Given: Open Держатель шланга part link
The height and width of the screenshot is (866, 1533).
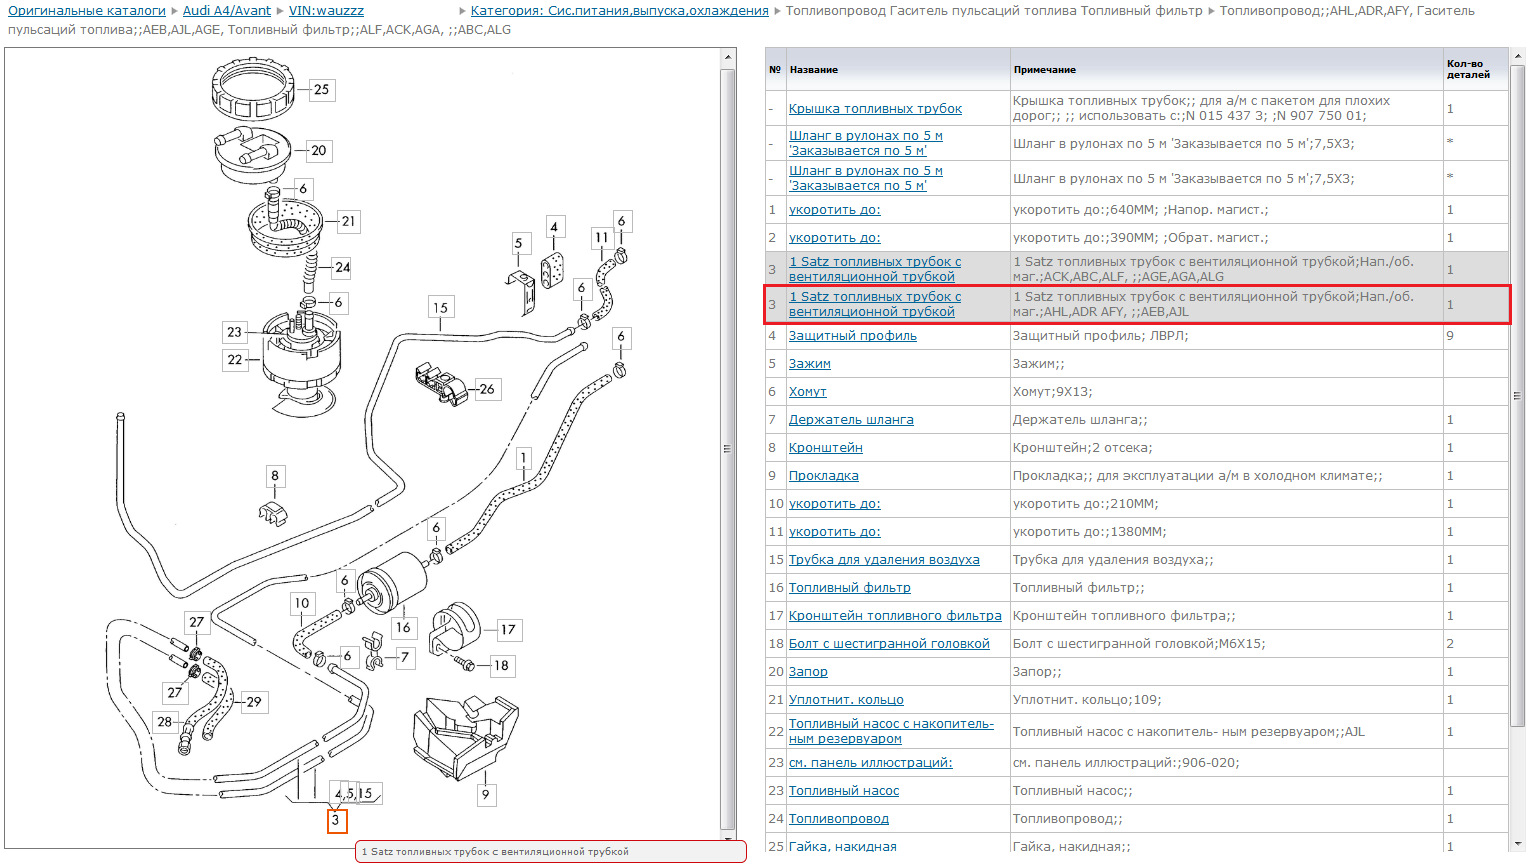Looking at the screenshot, I should point(851,420).
